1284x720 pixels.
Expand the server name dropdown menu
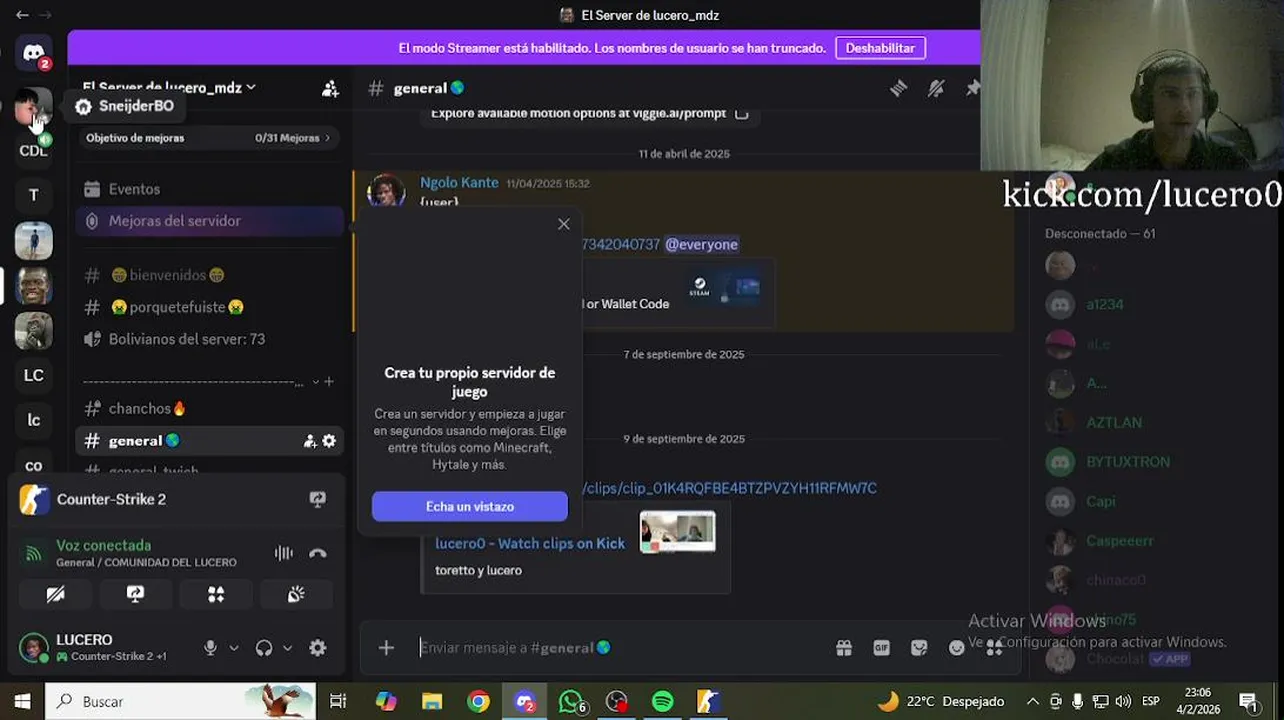click(x=251, y=88)
